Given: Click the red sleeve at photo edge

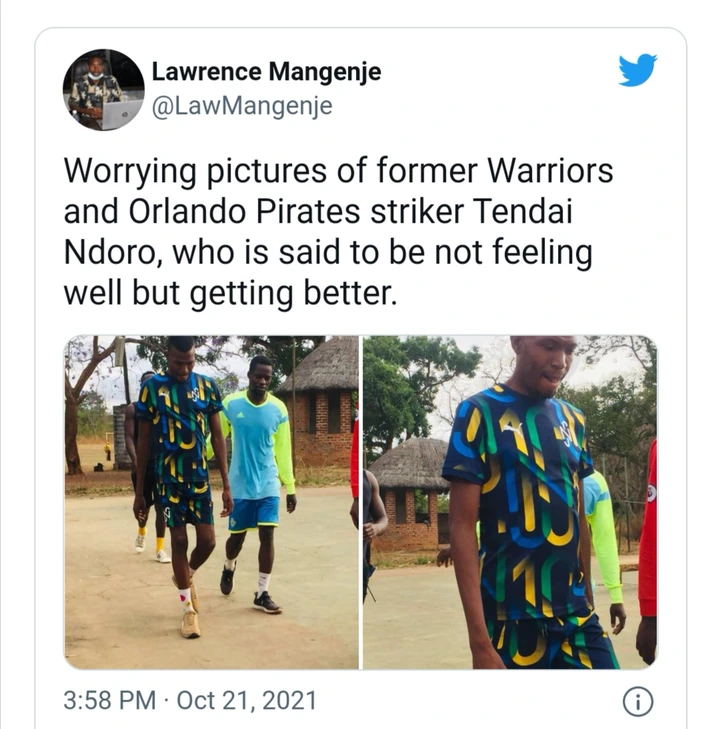Looking at the screenshot, I should [x=647, y=530].
